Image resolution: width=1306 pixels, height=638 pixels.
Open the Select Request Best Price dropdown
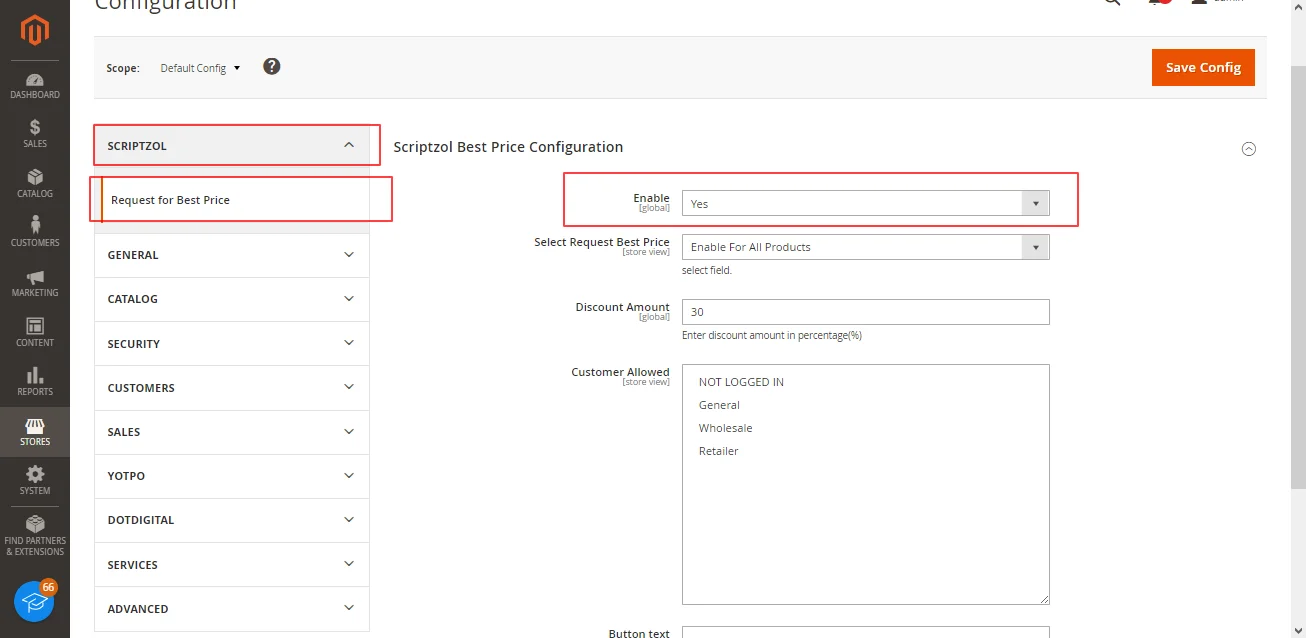pos(866,247)
